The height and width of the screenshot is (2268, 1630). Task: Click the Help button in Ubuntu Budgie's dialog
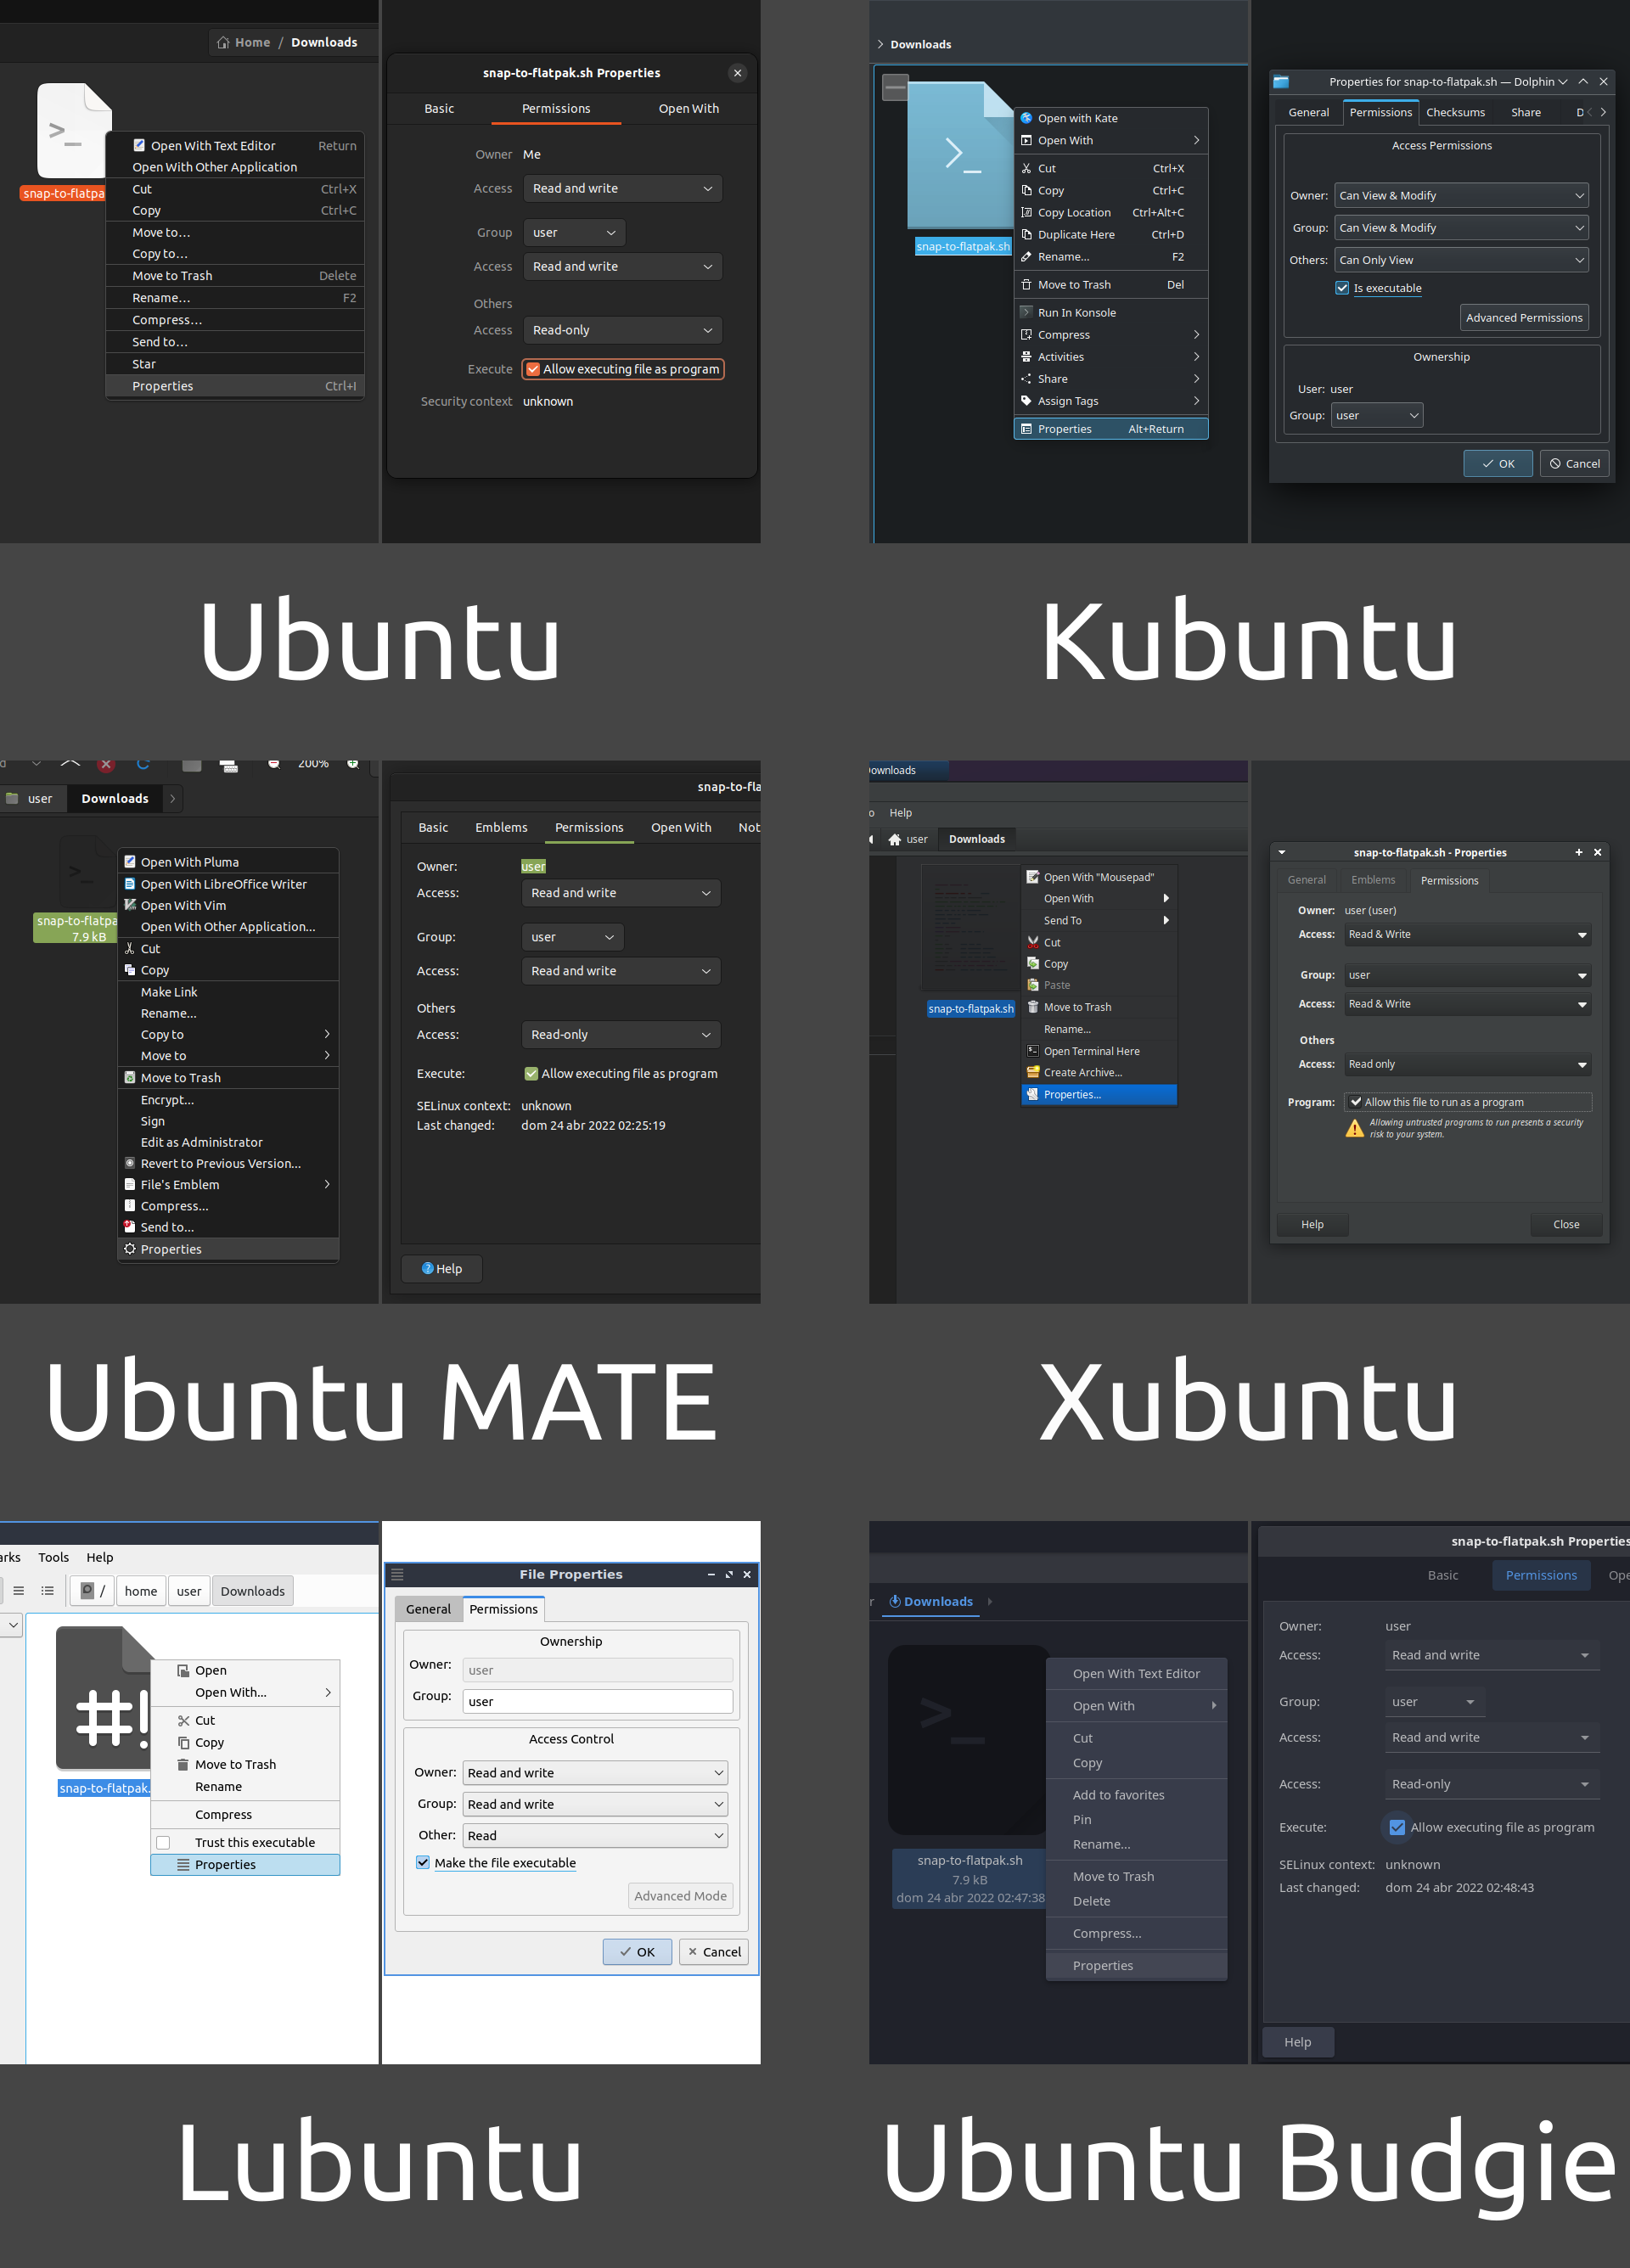click(1297, 2042)
